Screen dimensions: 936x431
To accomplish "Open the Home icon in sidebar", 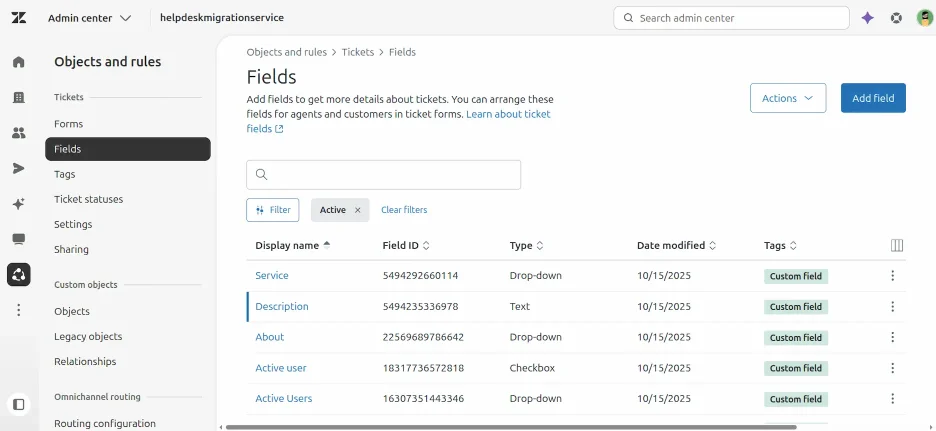I will click(x=19, y=61).
